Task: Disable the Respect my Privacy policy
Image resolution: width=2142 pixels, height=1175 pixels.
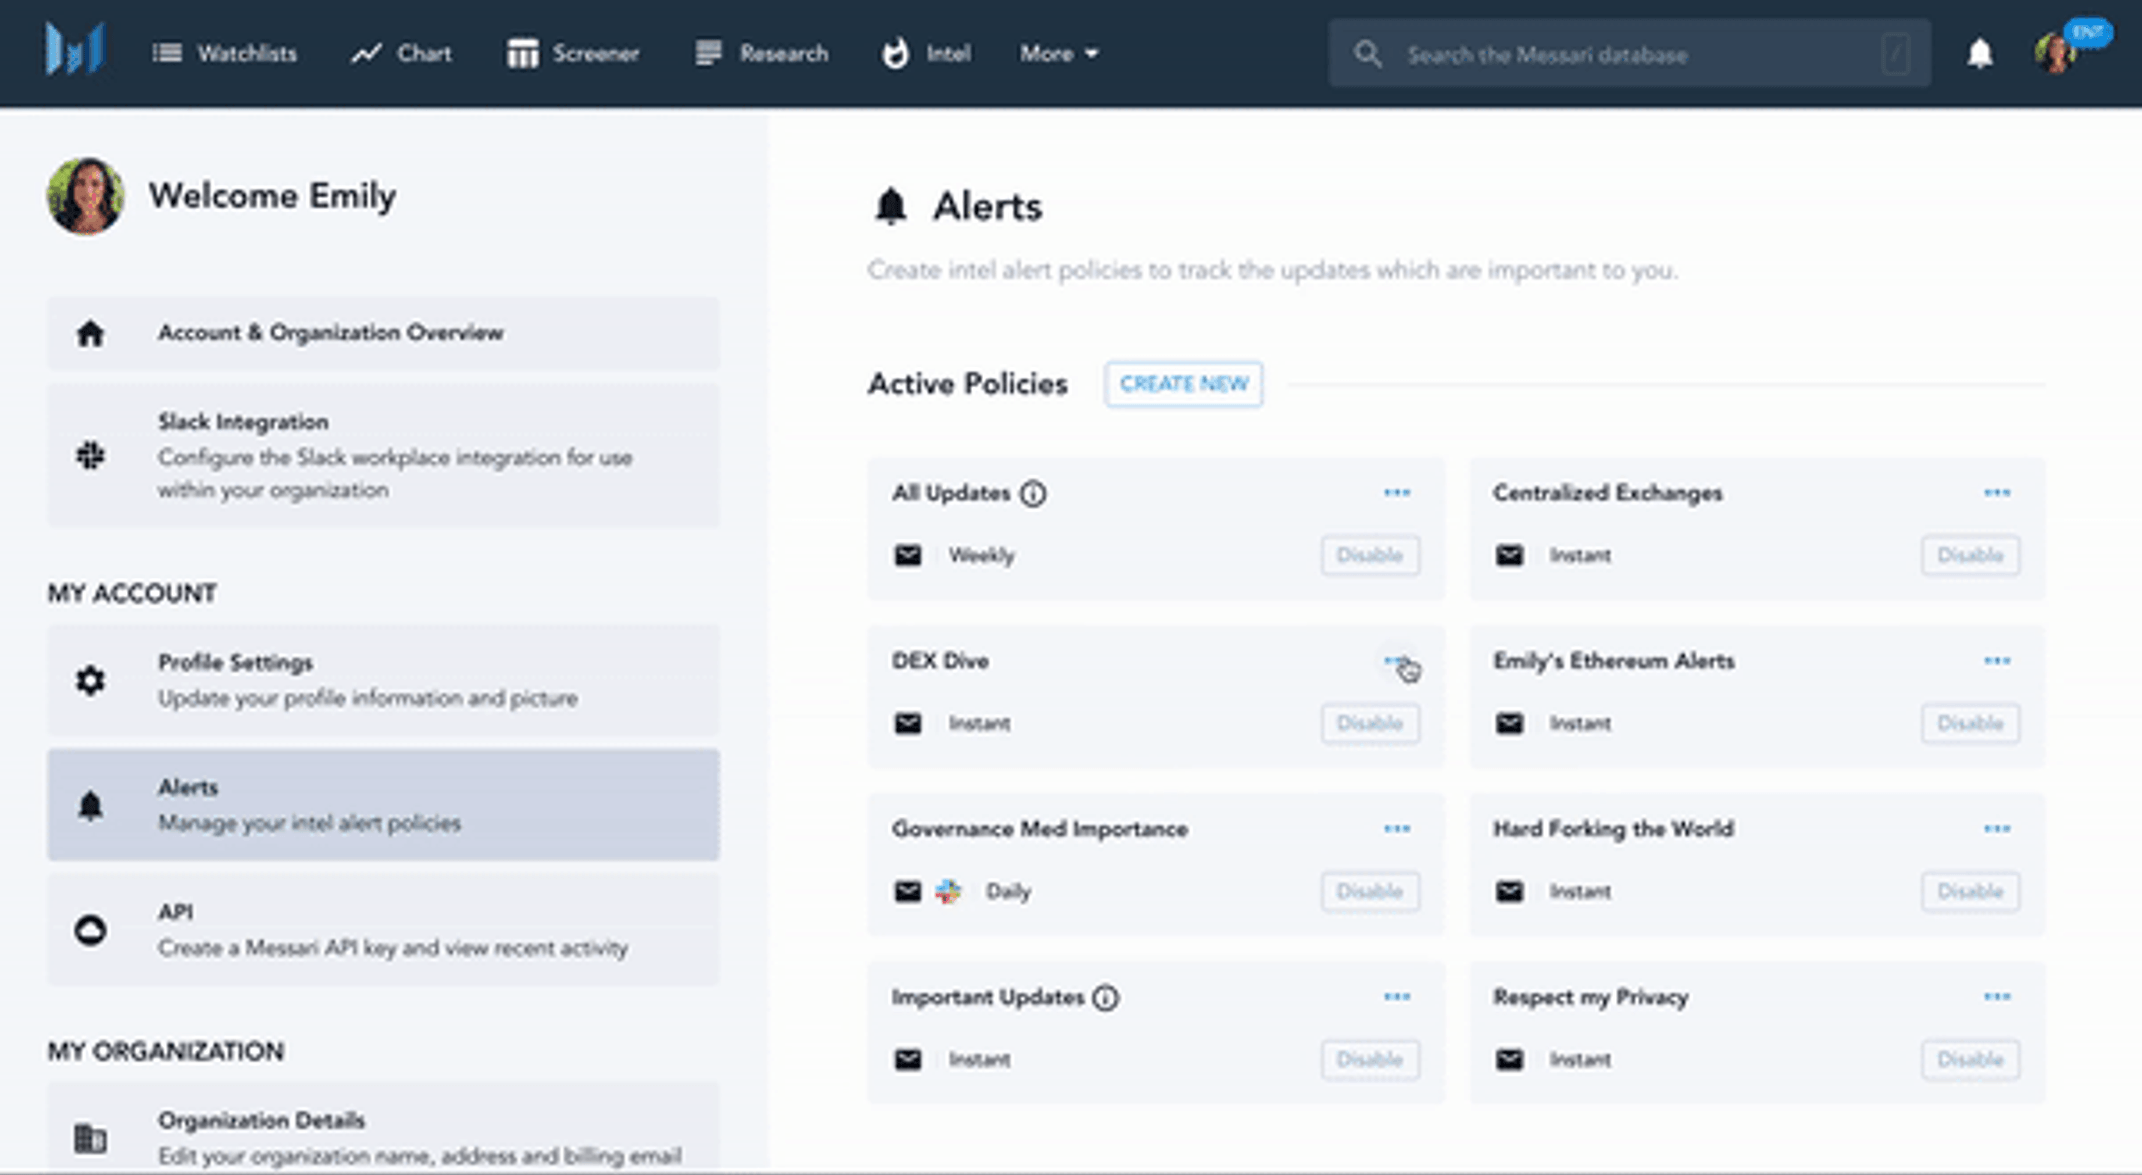Action: (x=1970, y=1059)
